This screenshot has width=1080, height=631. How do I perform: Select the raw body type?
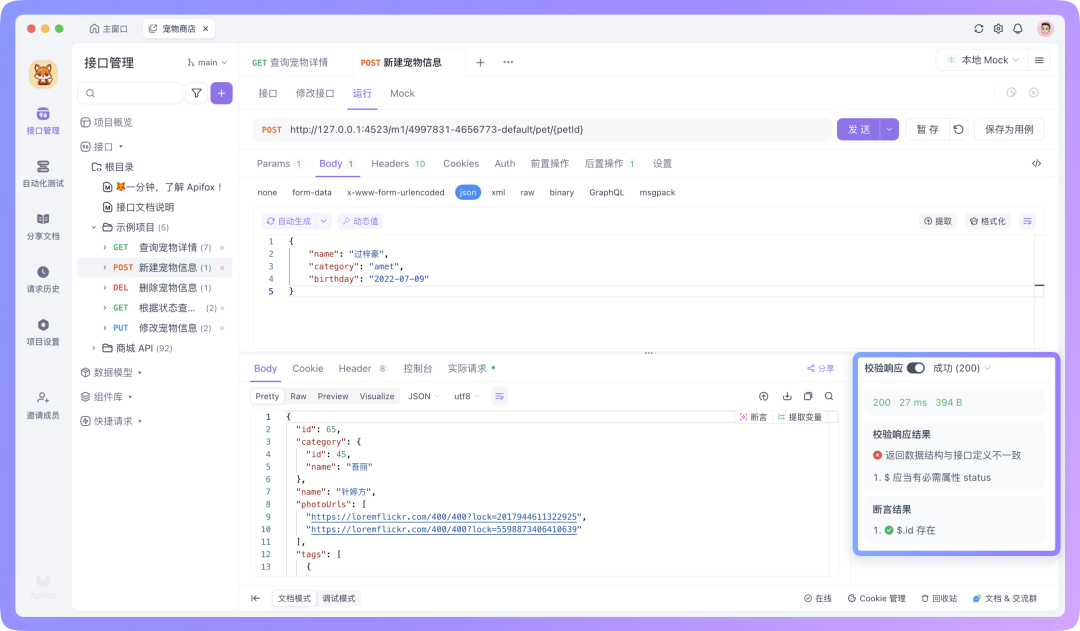pos(527,192)
